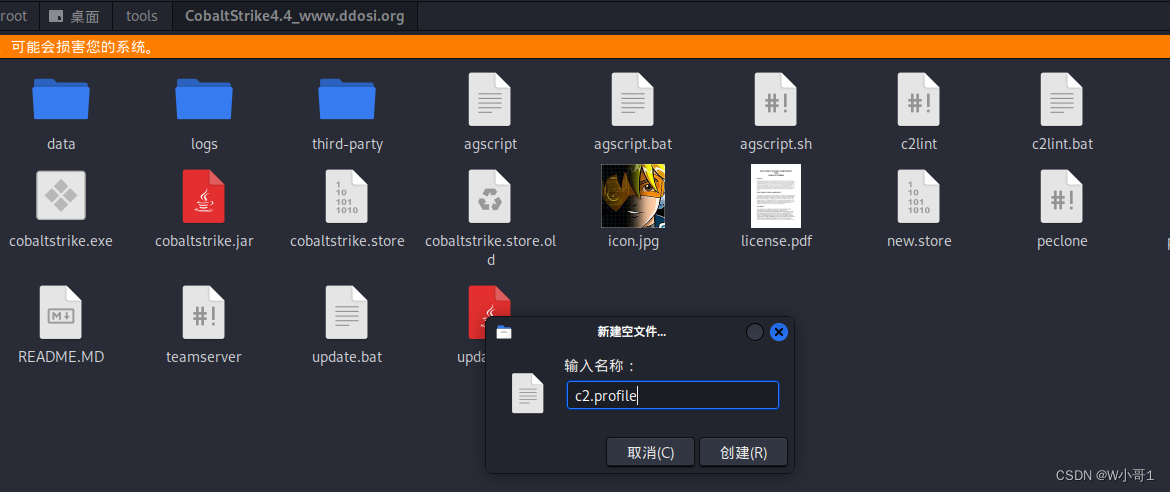Click the c2.profile name input field

click(x=673, y=396)
